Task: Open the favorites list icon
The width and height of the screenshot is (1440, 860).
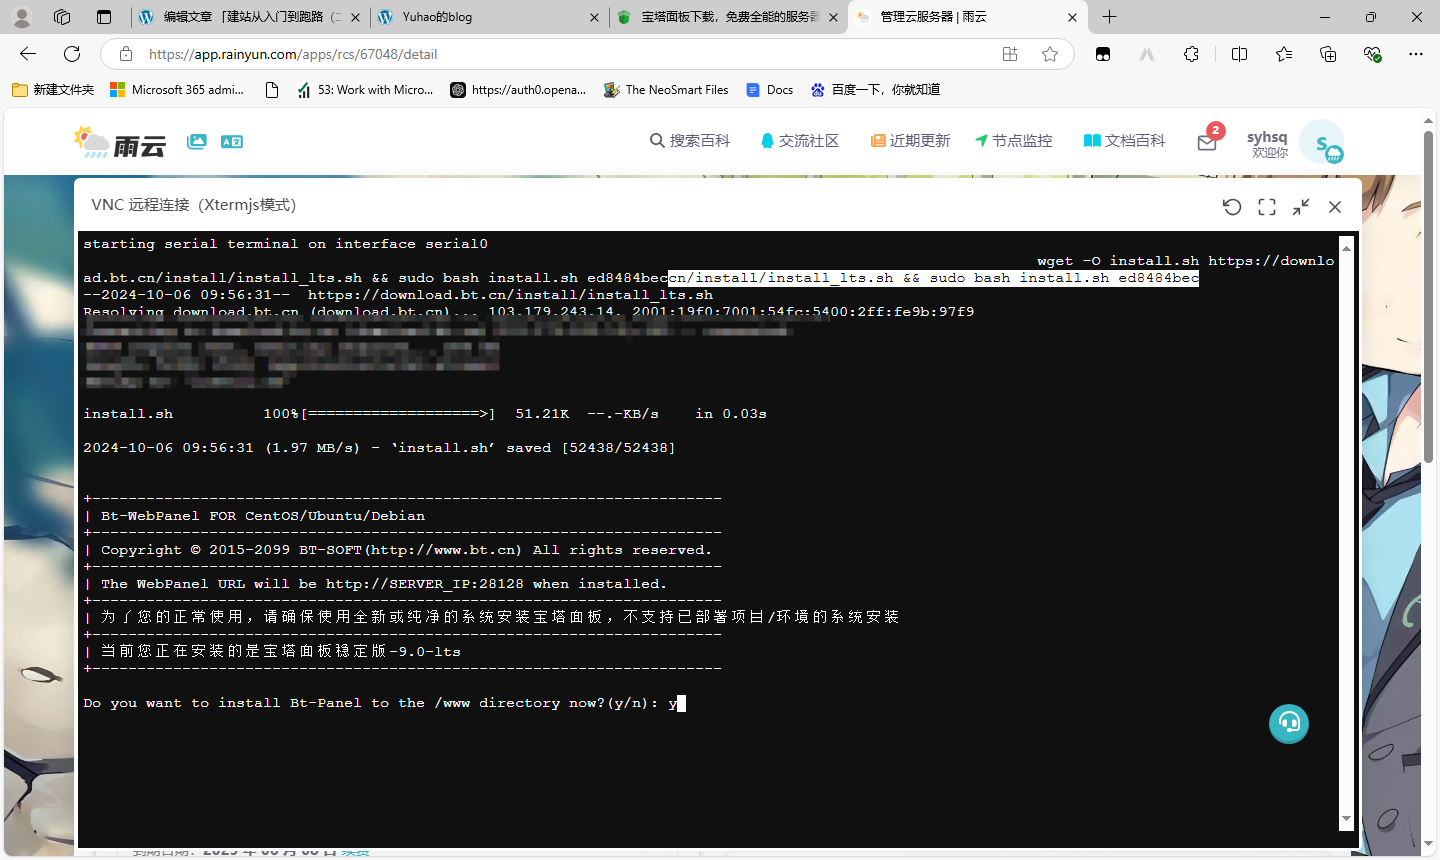Action: (x=1284, y=54)
